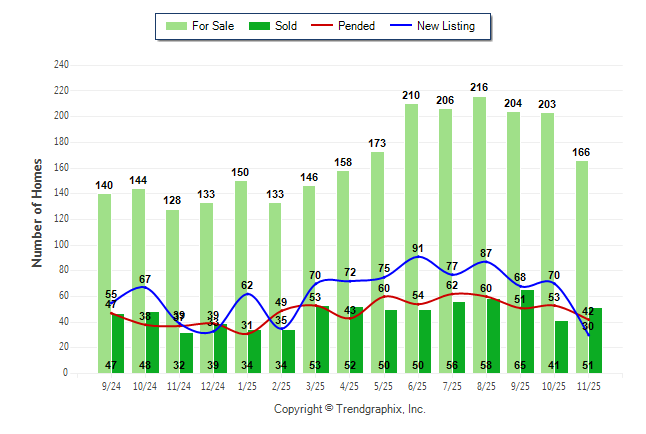The image size is (646, 434).
Task: Click the 11/25 x-axis date label
Action: [590, 384]
